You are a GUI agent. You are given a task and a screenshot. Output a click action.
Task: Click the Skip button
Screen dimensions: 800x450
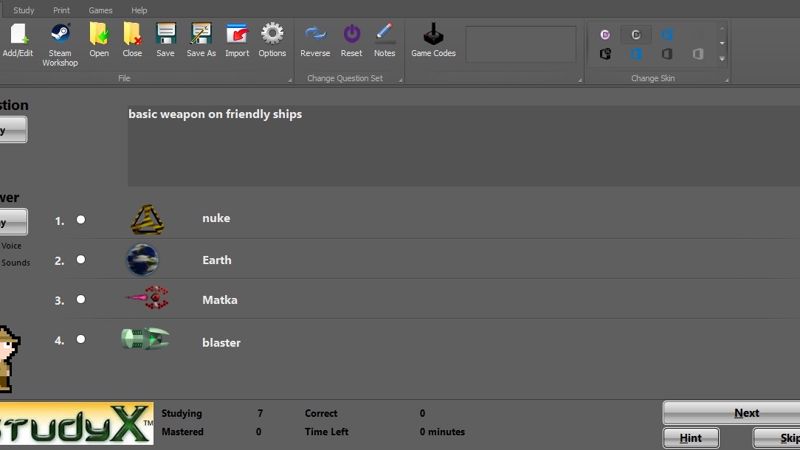(777, 438)
